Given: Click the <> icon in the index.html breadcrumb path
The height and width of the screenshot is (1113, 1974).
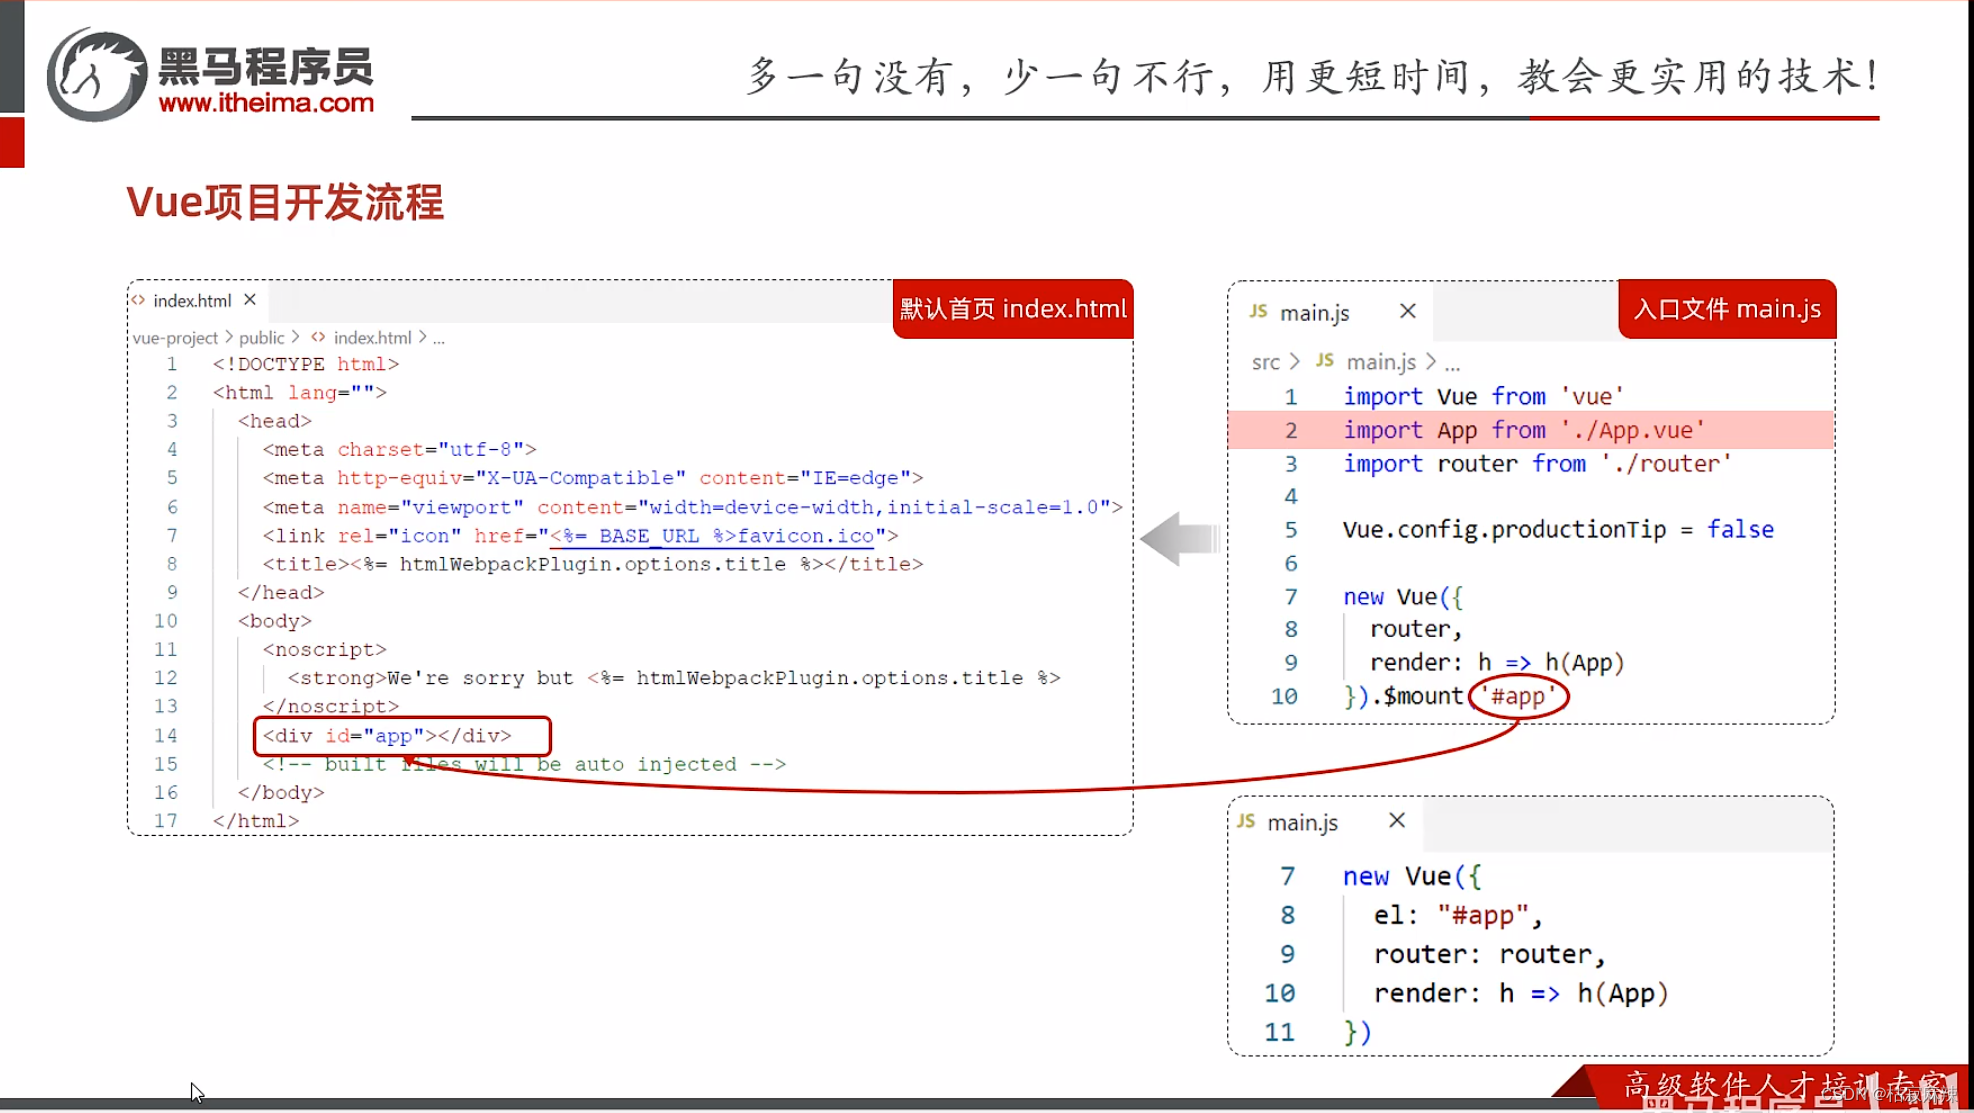Looking at the screenshot, I should point(317,337).
